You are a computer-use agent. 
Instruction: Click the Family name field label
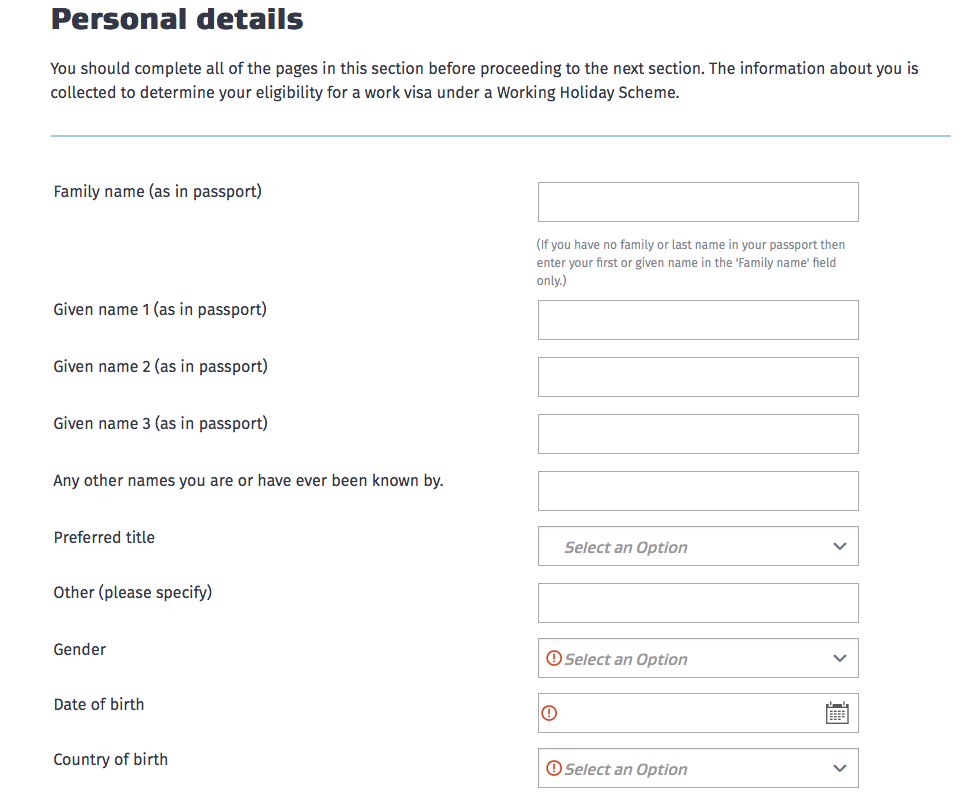[158, 191]
